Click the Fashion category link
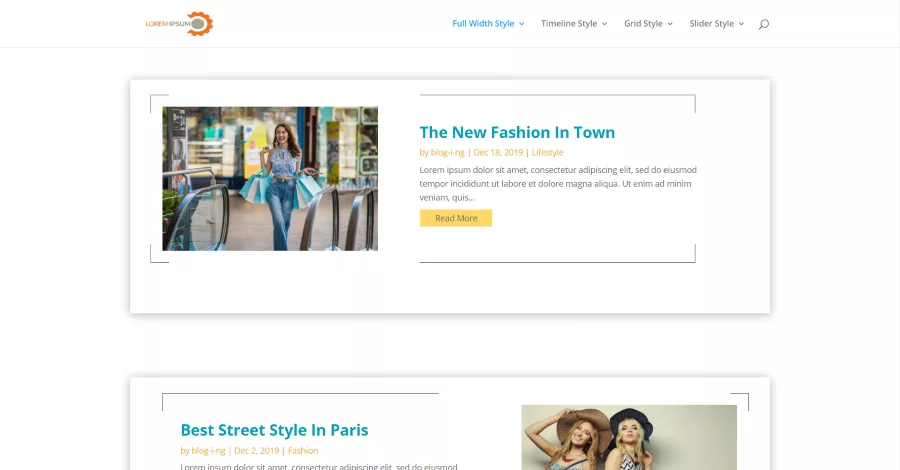The width and height of the screenshot is (900, 470). click(303, 451)
